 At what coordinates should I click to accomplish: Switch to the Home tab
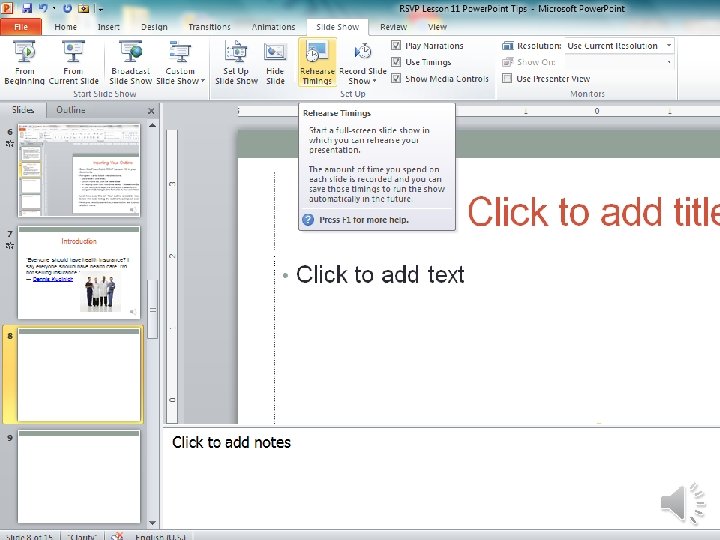[65, 27]
